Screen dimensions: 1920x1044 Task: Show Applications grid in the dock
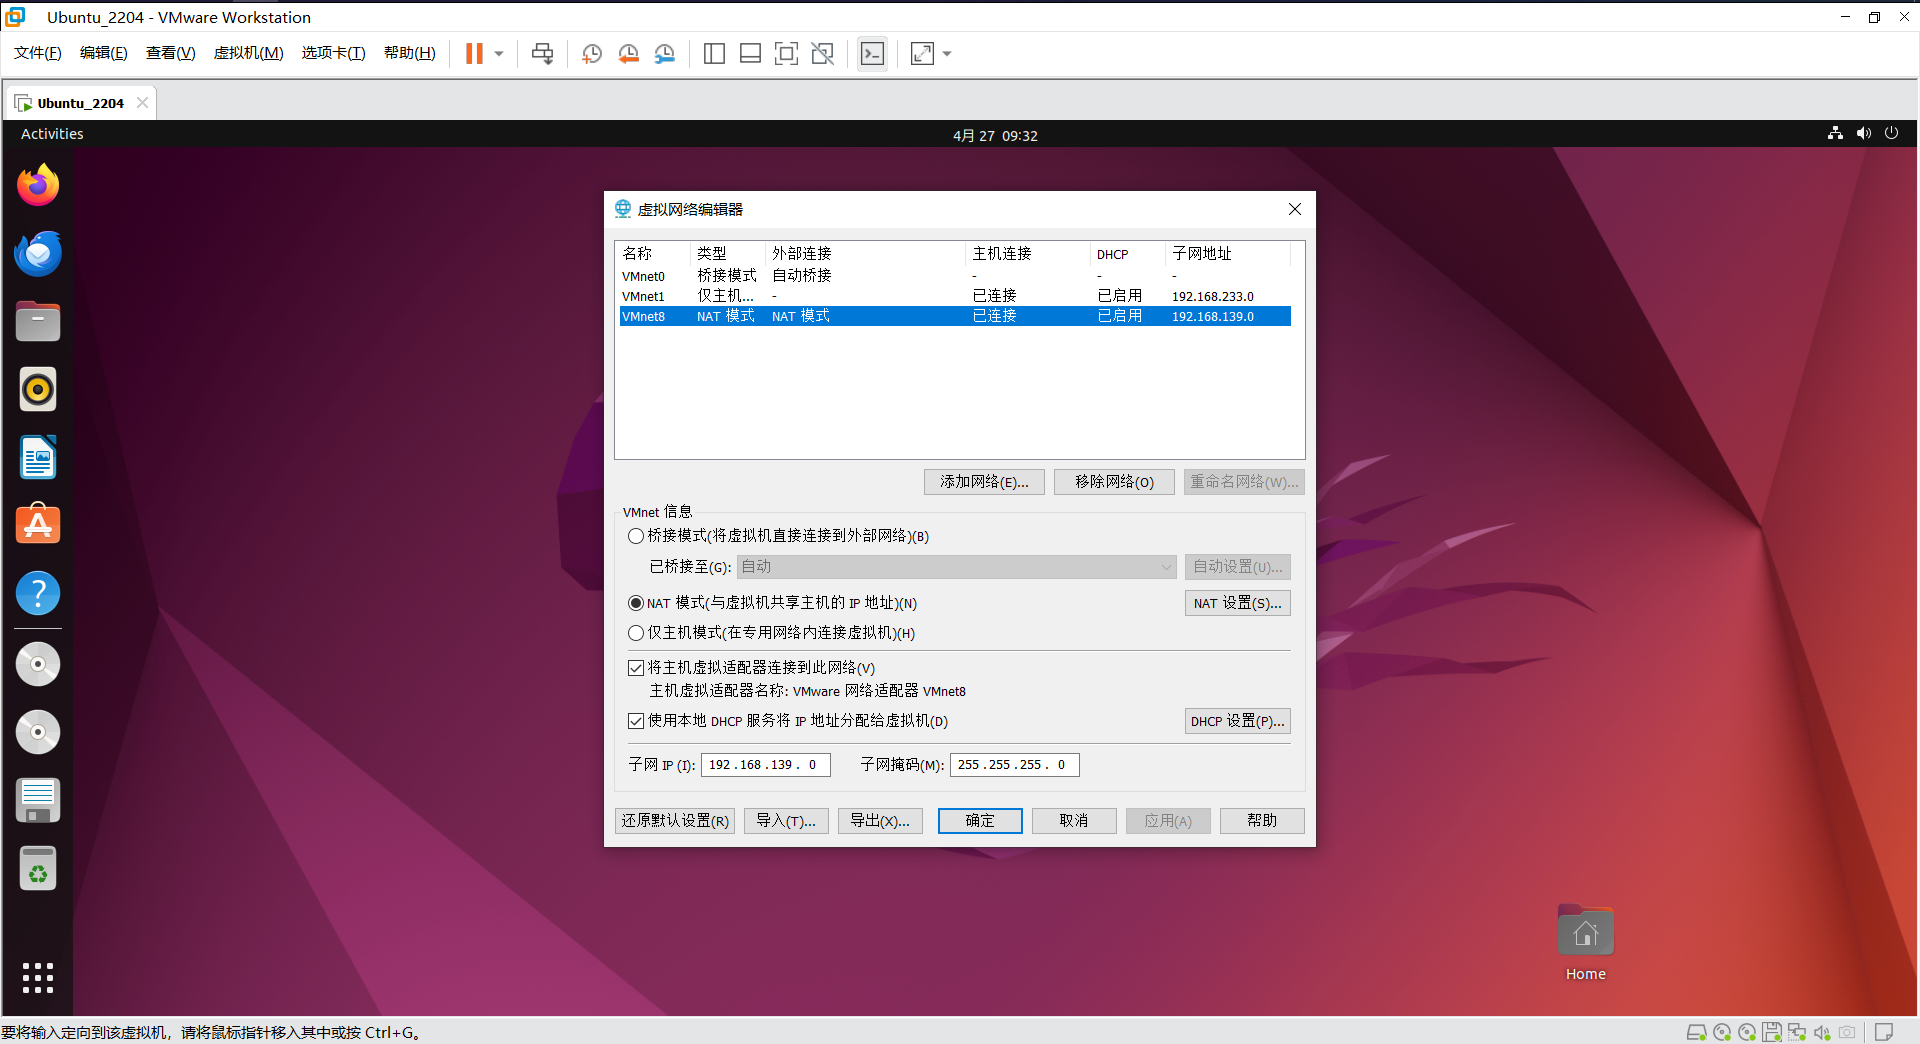pos(38,977)
